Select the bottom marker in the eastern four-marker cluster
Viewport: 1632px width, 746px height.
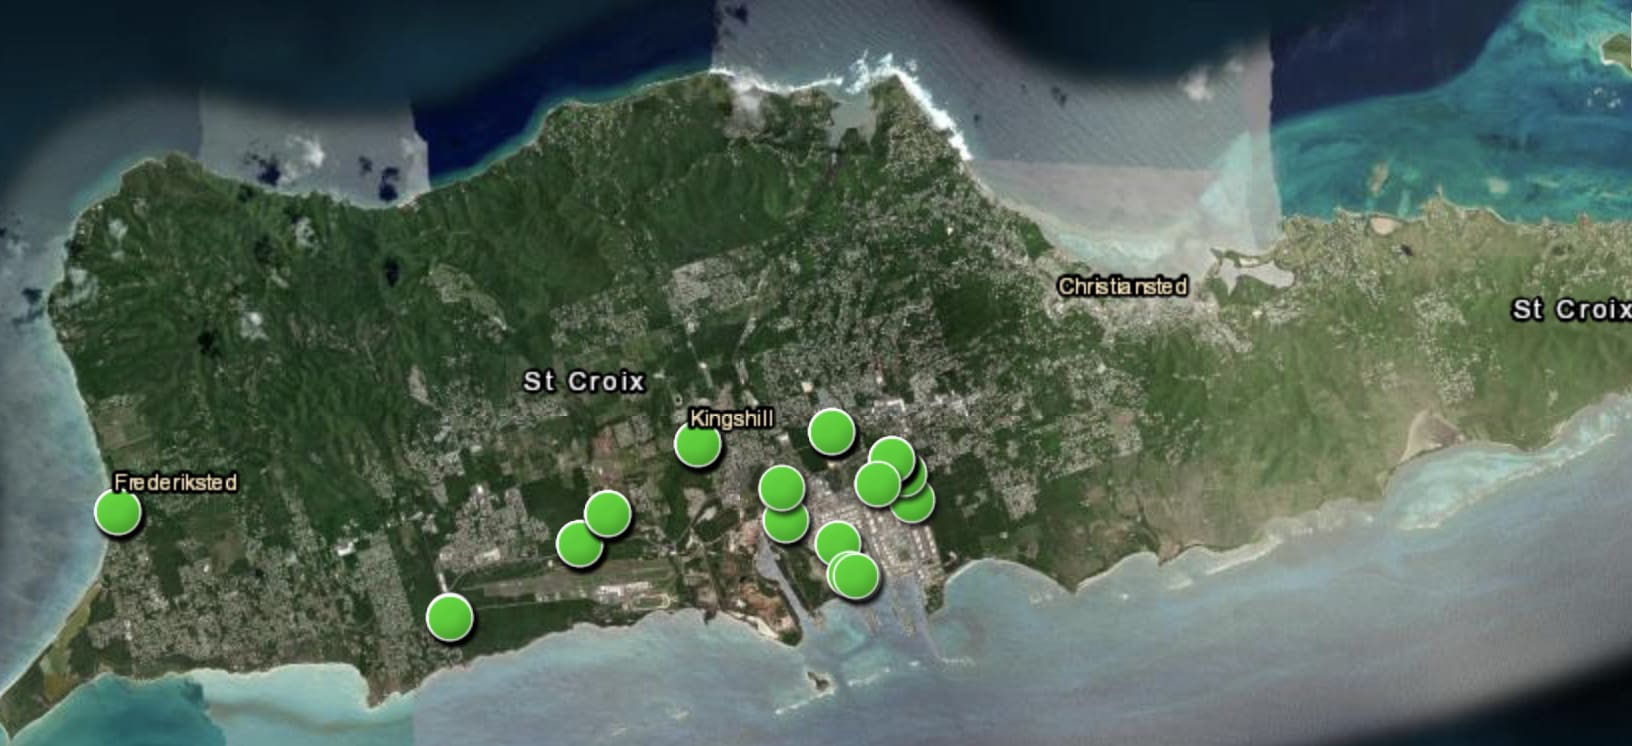click(913, 504)
